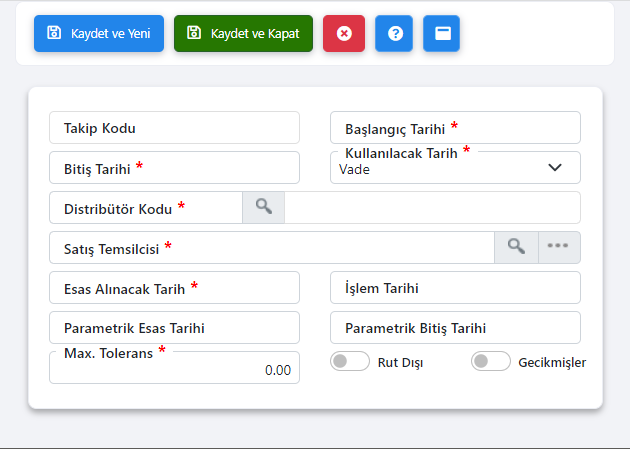
Task: Focus the İşlem Tarihi field
Action: pyautogui.click(x=455, y=288)
